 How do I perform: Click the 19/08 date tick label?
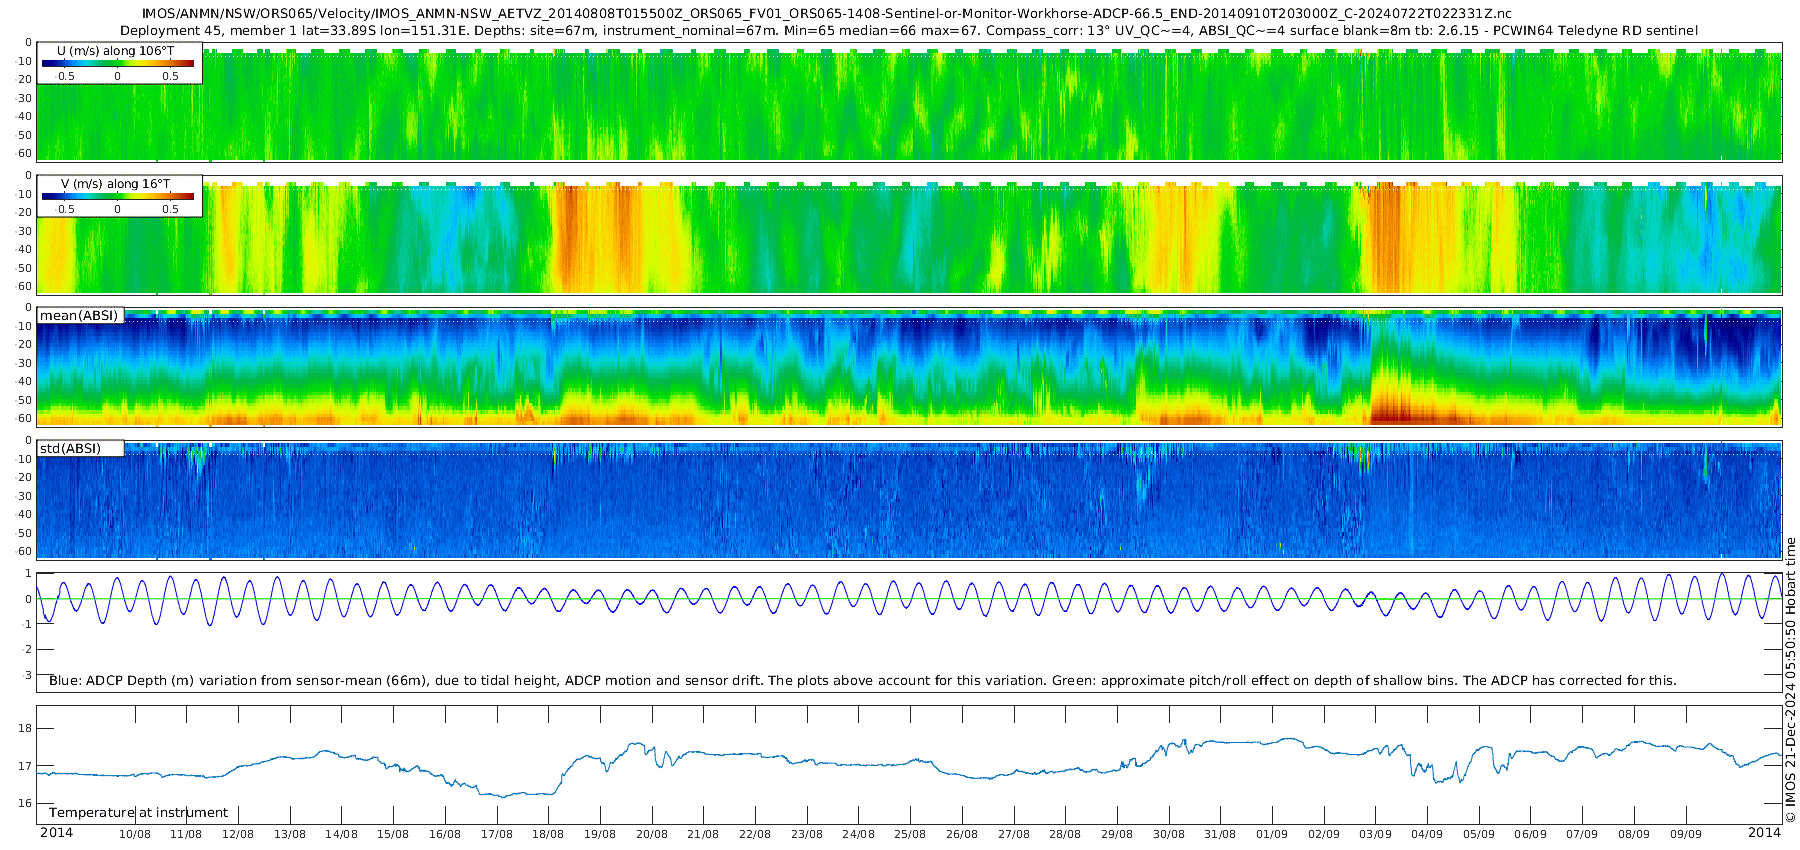click(600, 834)
